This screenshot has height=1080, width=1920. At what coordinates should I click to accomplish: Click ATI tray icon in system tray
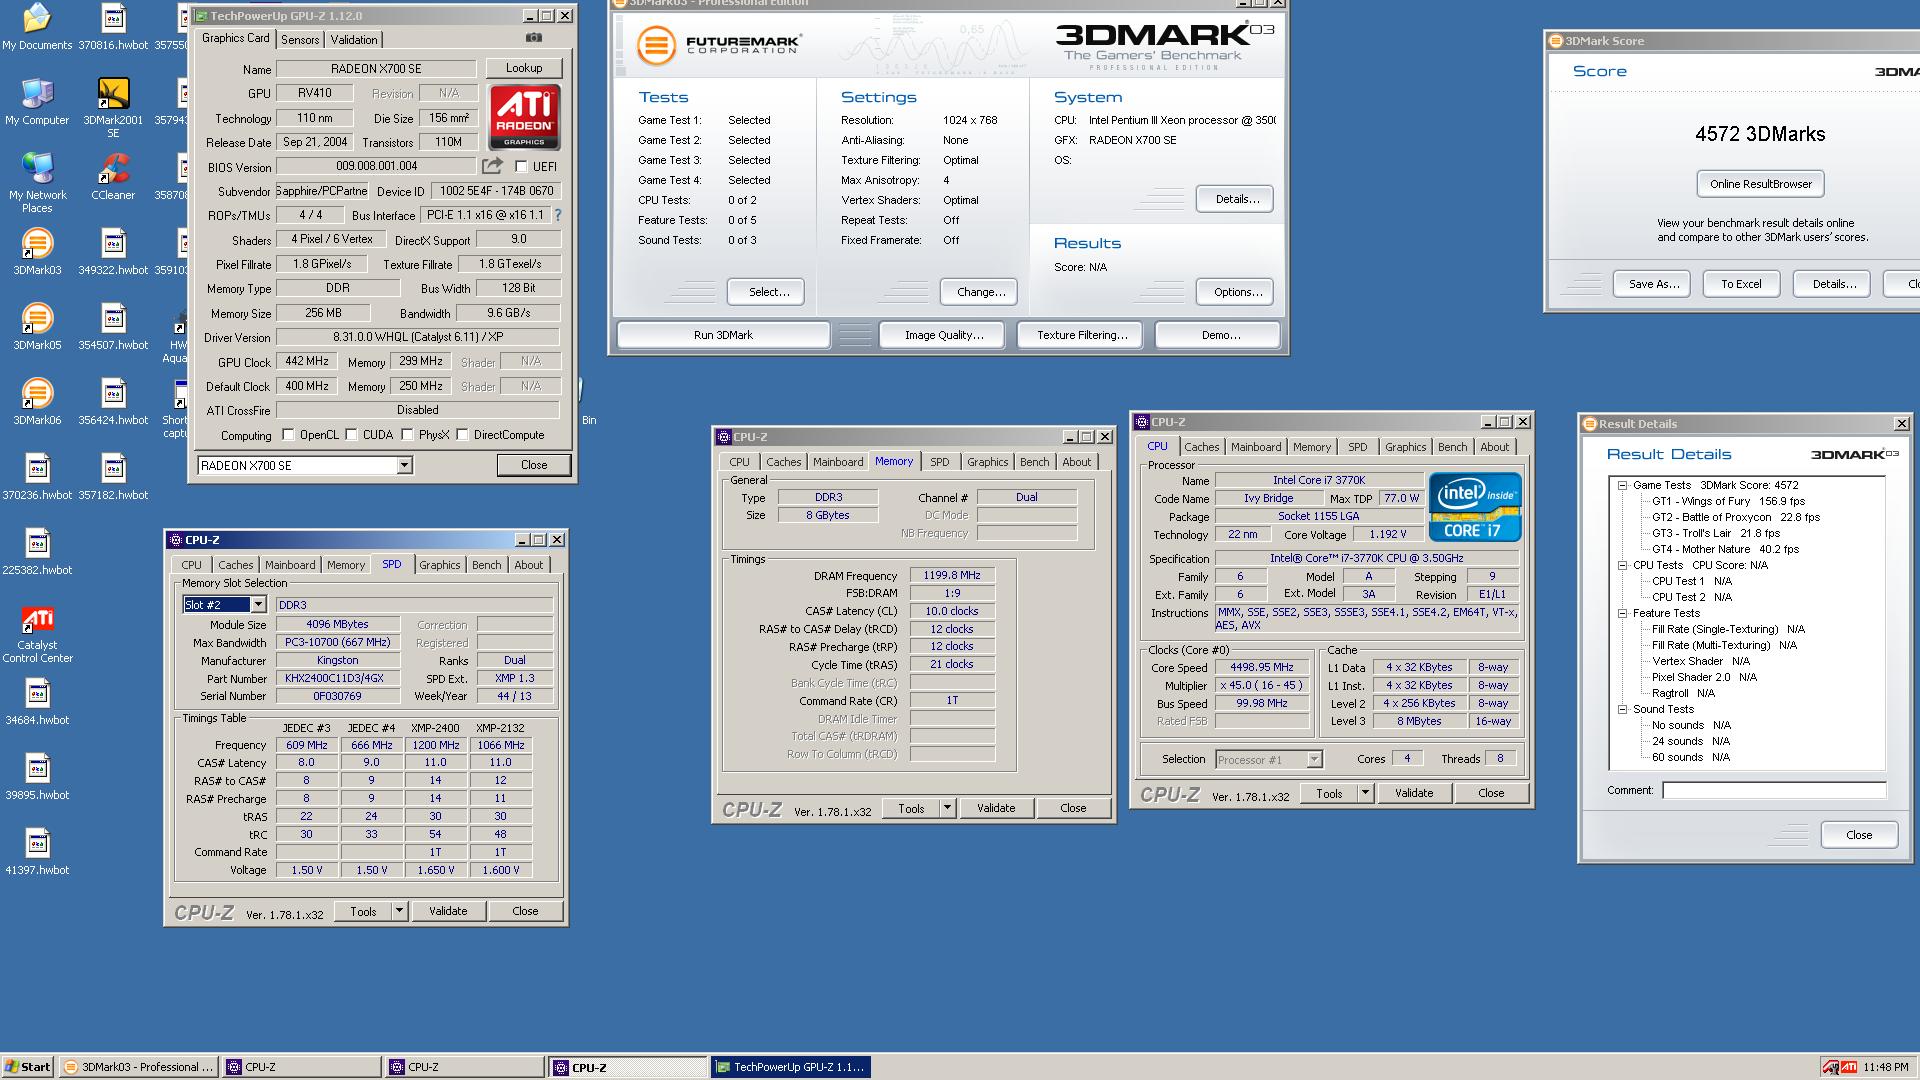click(1849, 1067)
